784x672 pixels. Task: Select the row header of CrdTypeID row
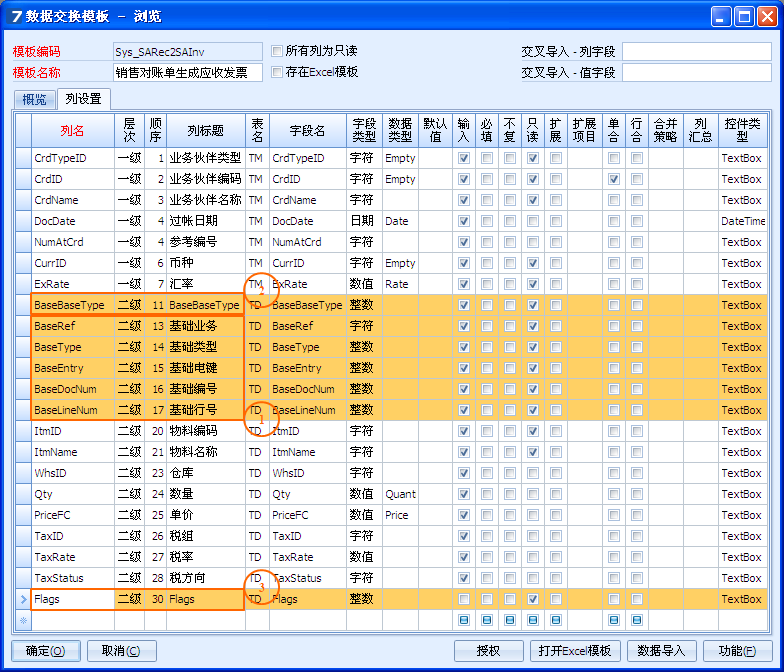pos(23,158)
